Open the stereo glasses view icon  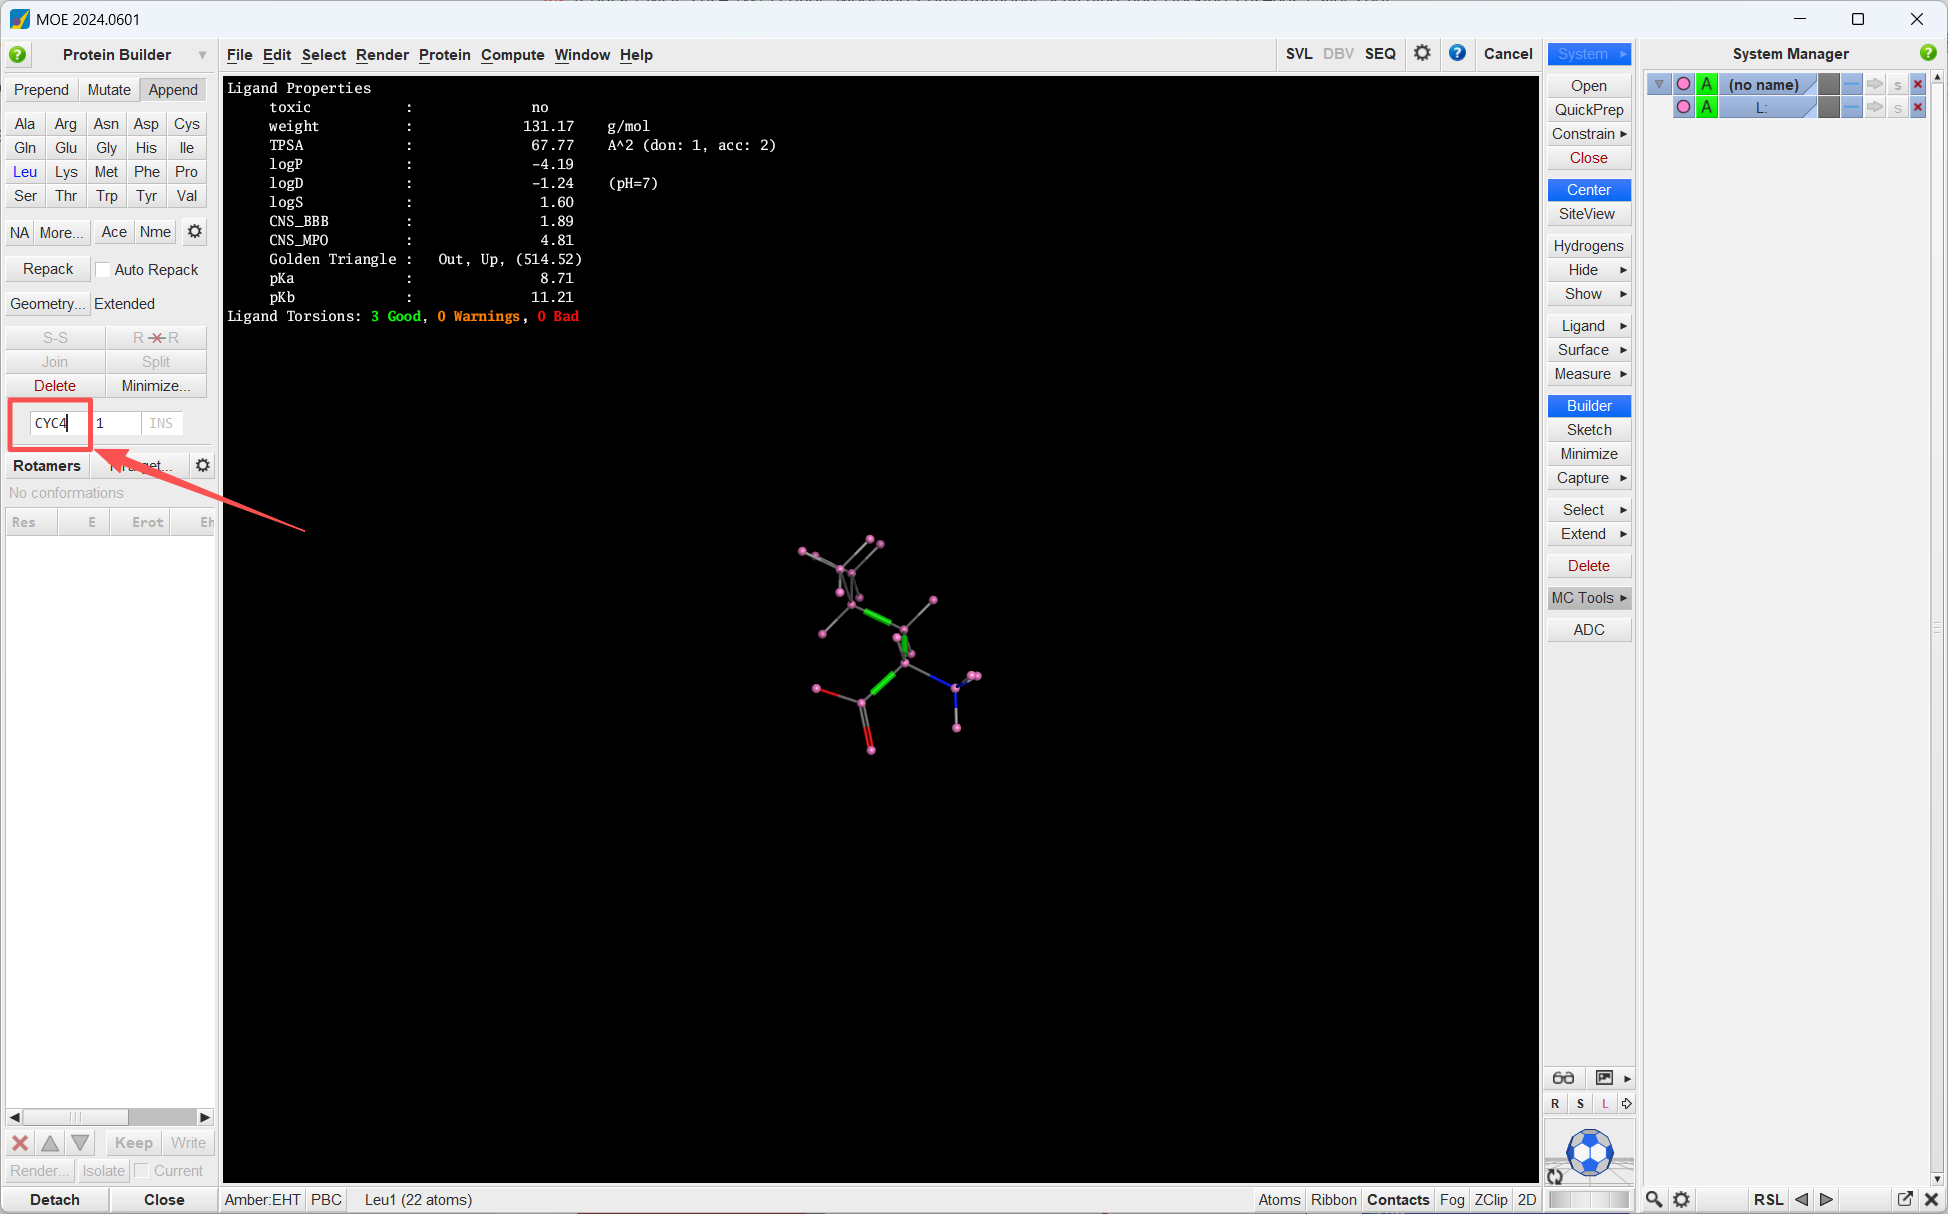pos(1562,1078)
